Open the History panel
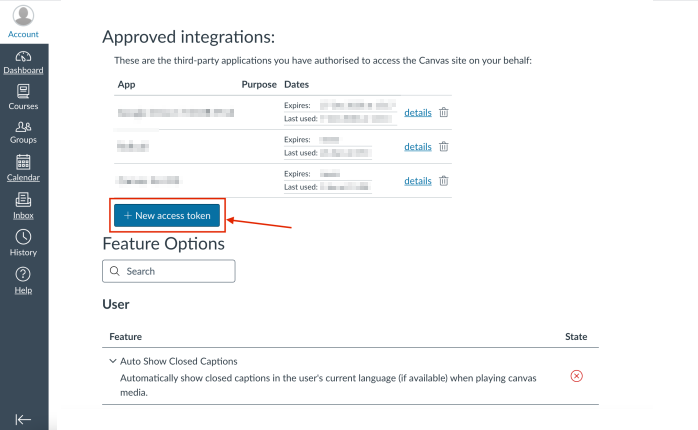The height and width of the screenshot is (430, 698). (23, 242)
